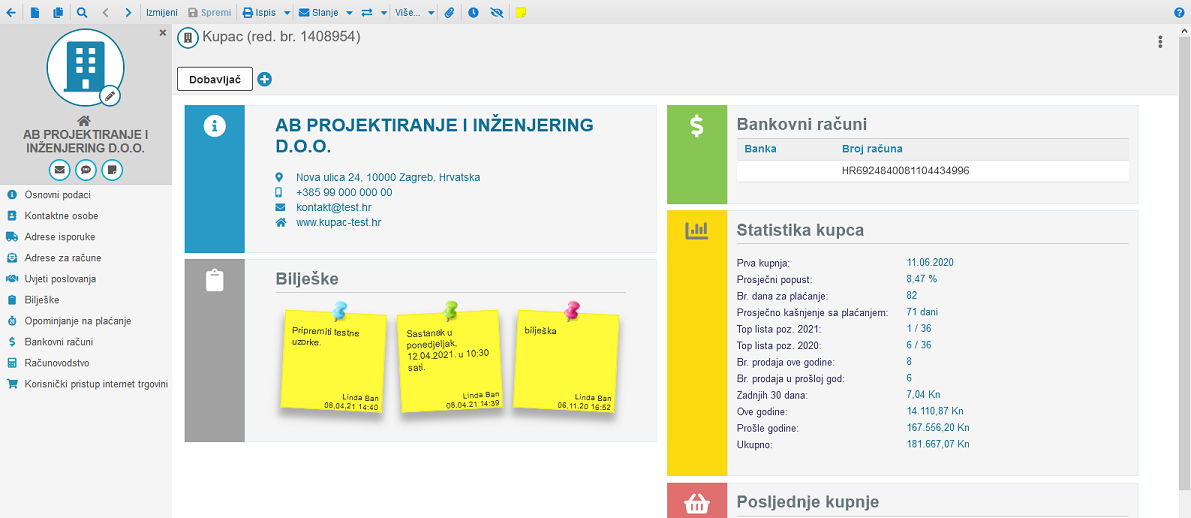This screenshot has height=518, width=1191.
Task: Open Kontaktne osobe in the sidebar
Action: [61, 216]
